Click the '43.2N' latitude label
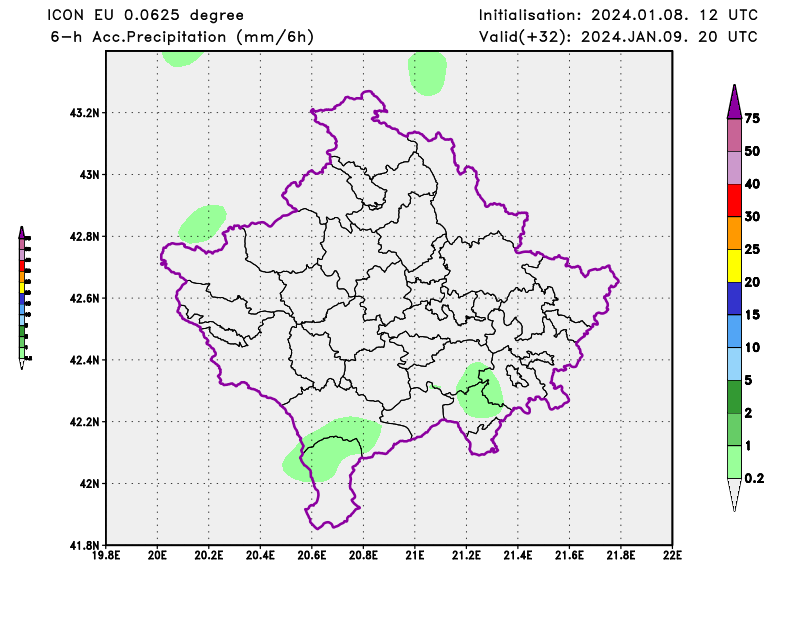The height and width of the screenshot is (618, 800). (x=84, y=113)
